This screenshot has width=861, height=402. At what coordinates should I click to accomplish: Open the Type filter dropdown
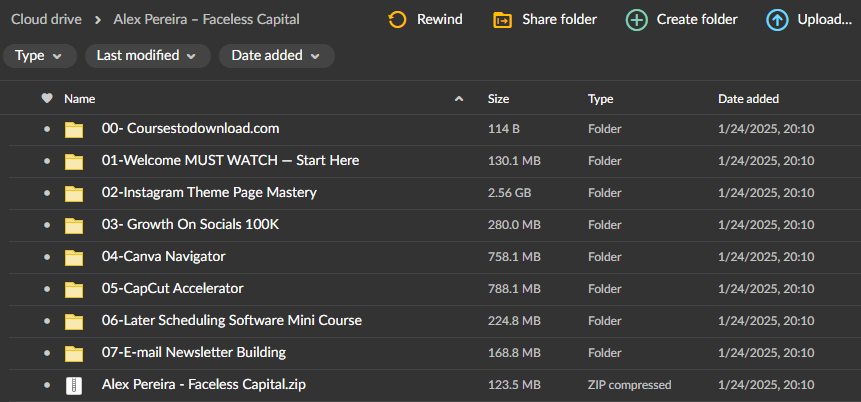(x=40, y=56)
